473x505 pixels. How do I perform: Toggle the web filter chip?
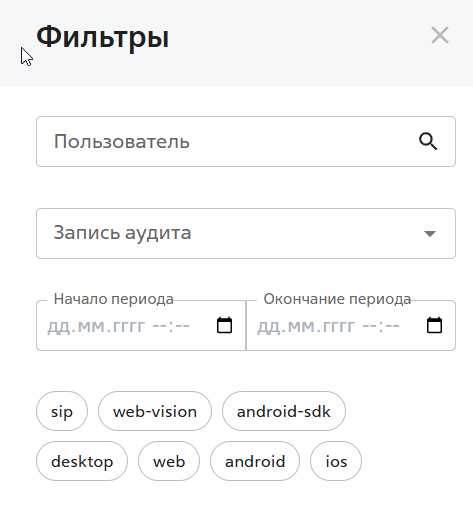[x=169, y=461]
